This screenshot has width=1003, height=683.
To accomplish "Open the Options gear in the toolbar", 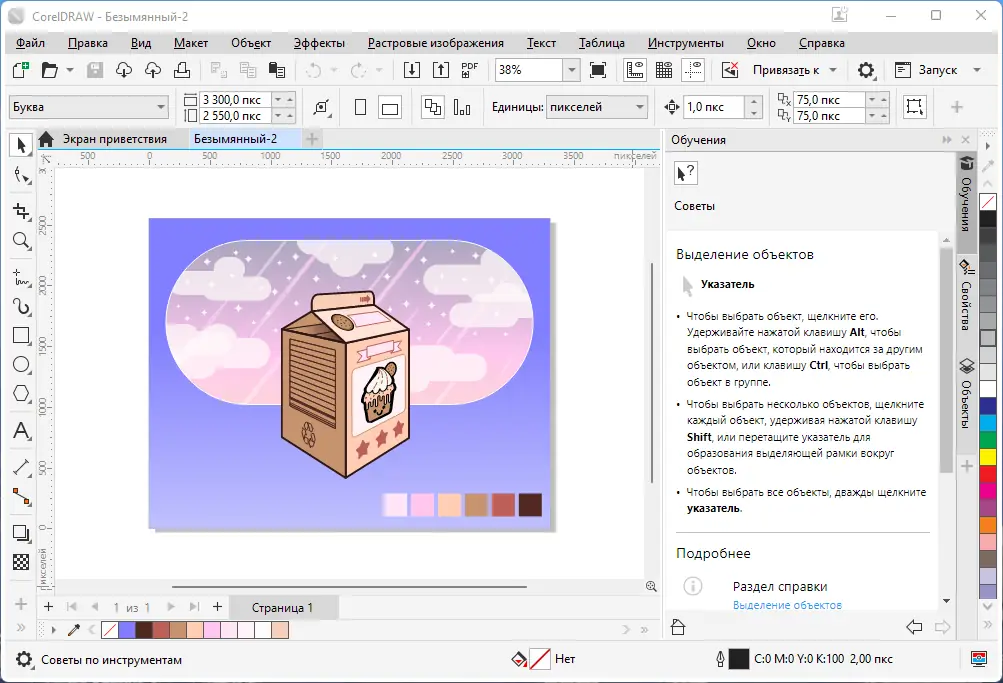I will (866, 70).
